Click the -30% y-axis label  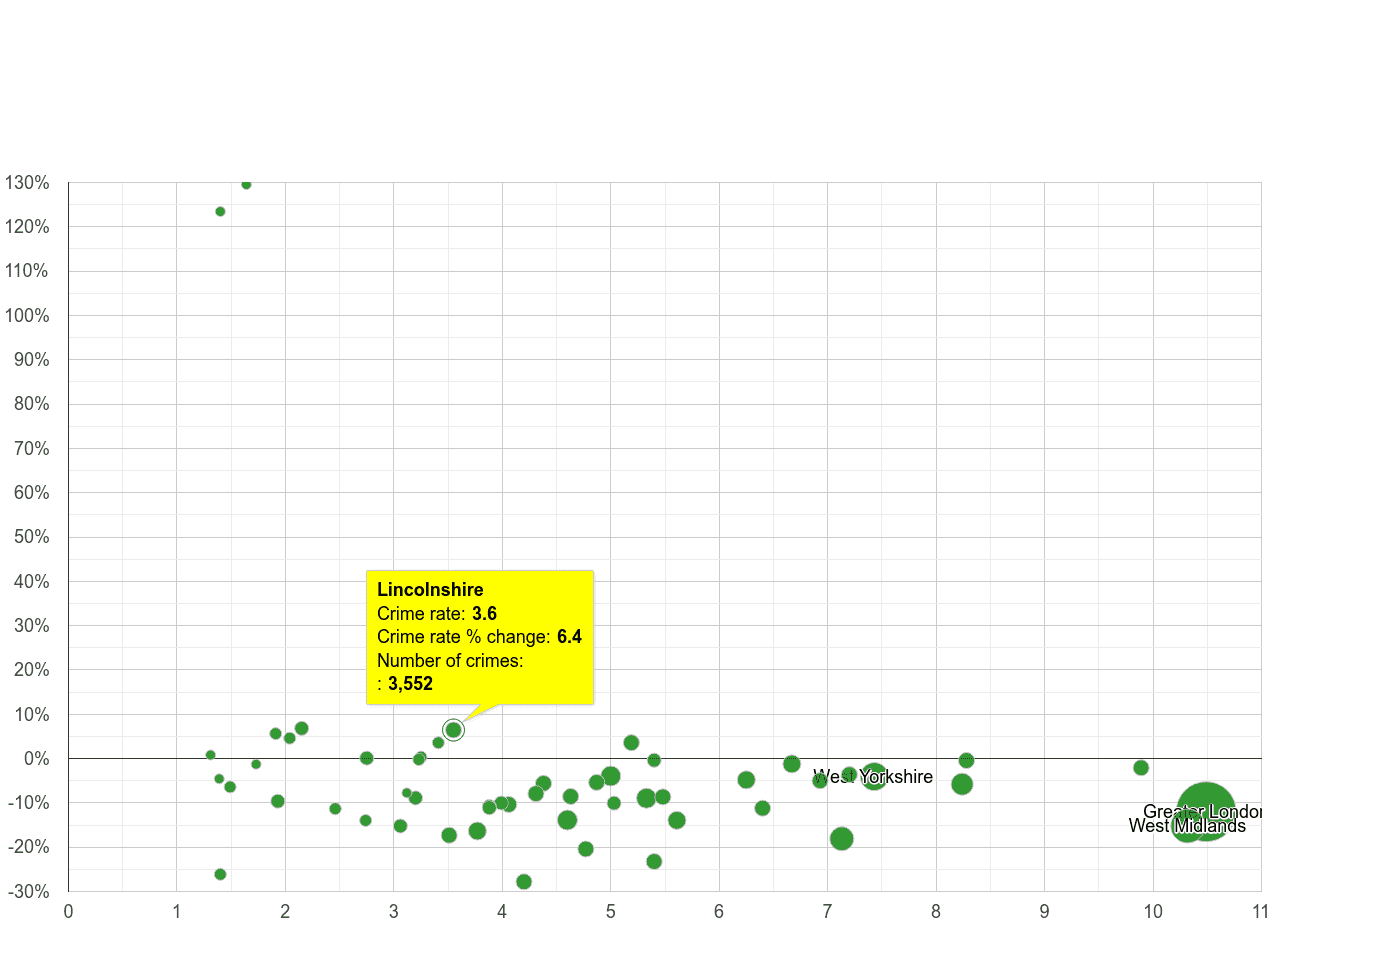tap(27, 892)
